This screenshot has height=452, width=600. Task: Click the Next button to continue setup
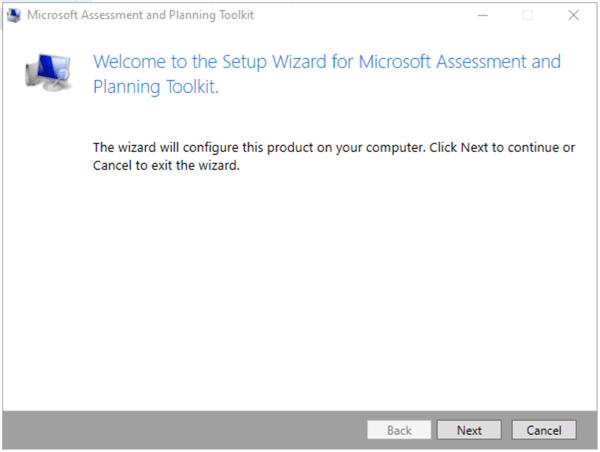click(x=469, y=430)
